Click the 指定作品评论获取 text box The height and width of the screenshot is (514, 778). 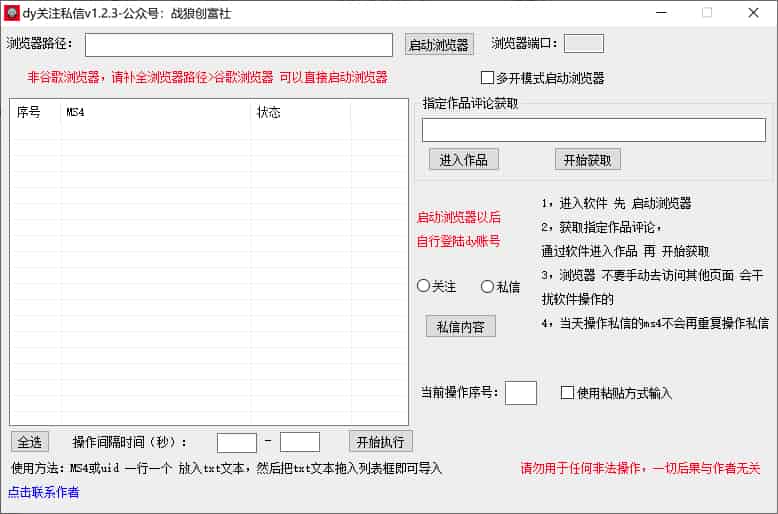[x=593, y=130]
